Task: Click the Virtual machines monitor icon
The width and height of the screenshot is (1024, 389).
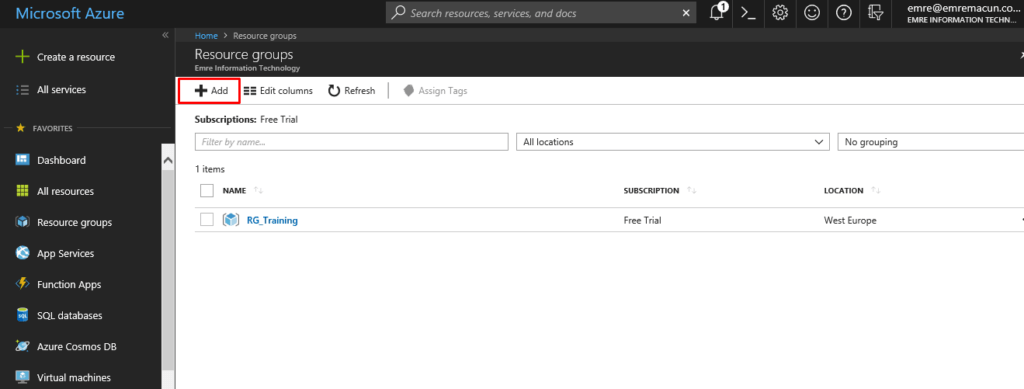Action: (x=23, y=377)
